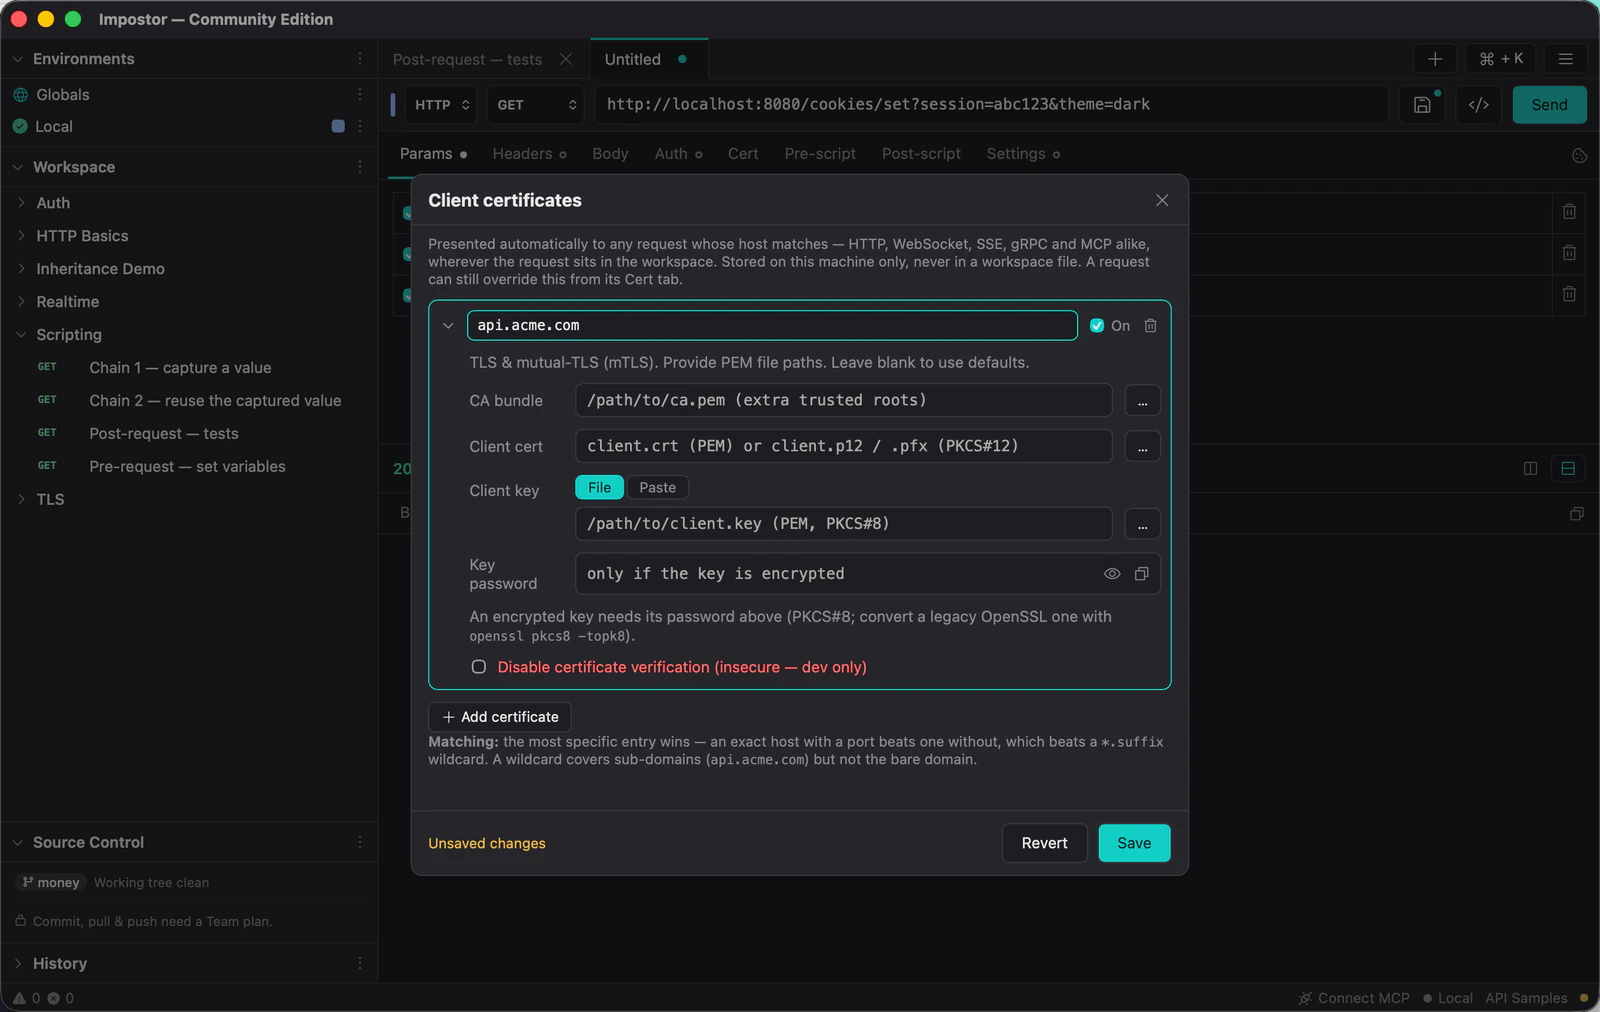This screenshot has width=1600, height=1012.
Task: Reveal the key password with eye icon
Action: (x=1112, y=574)
